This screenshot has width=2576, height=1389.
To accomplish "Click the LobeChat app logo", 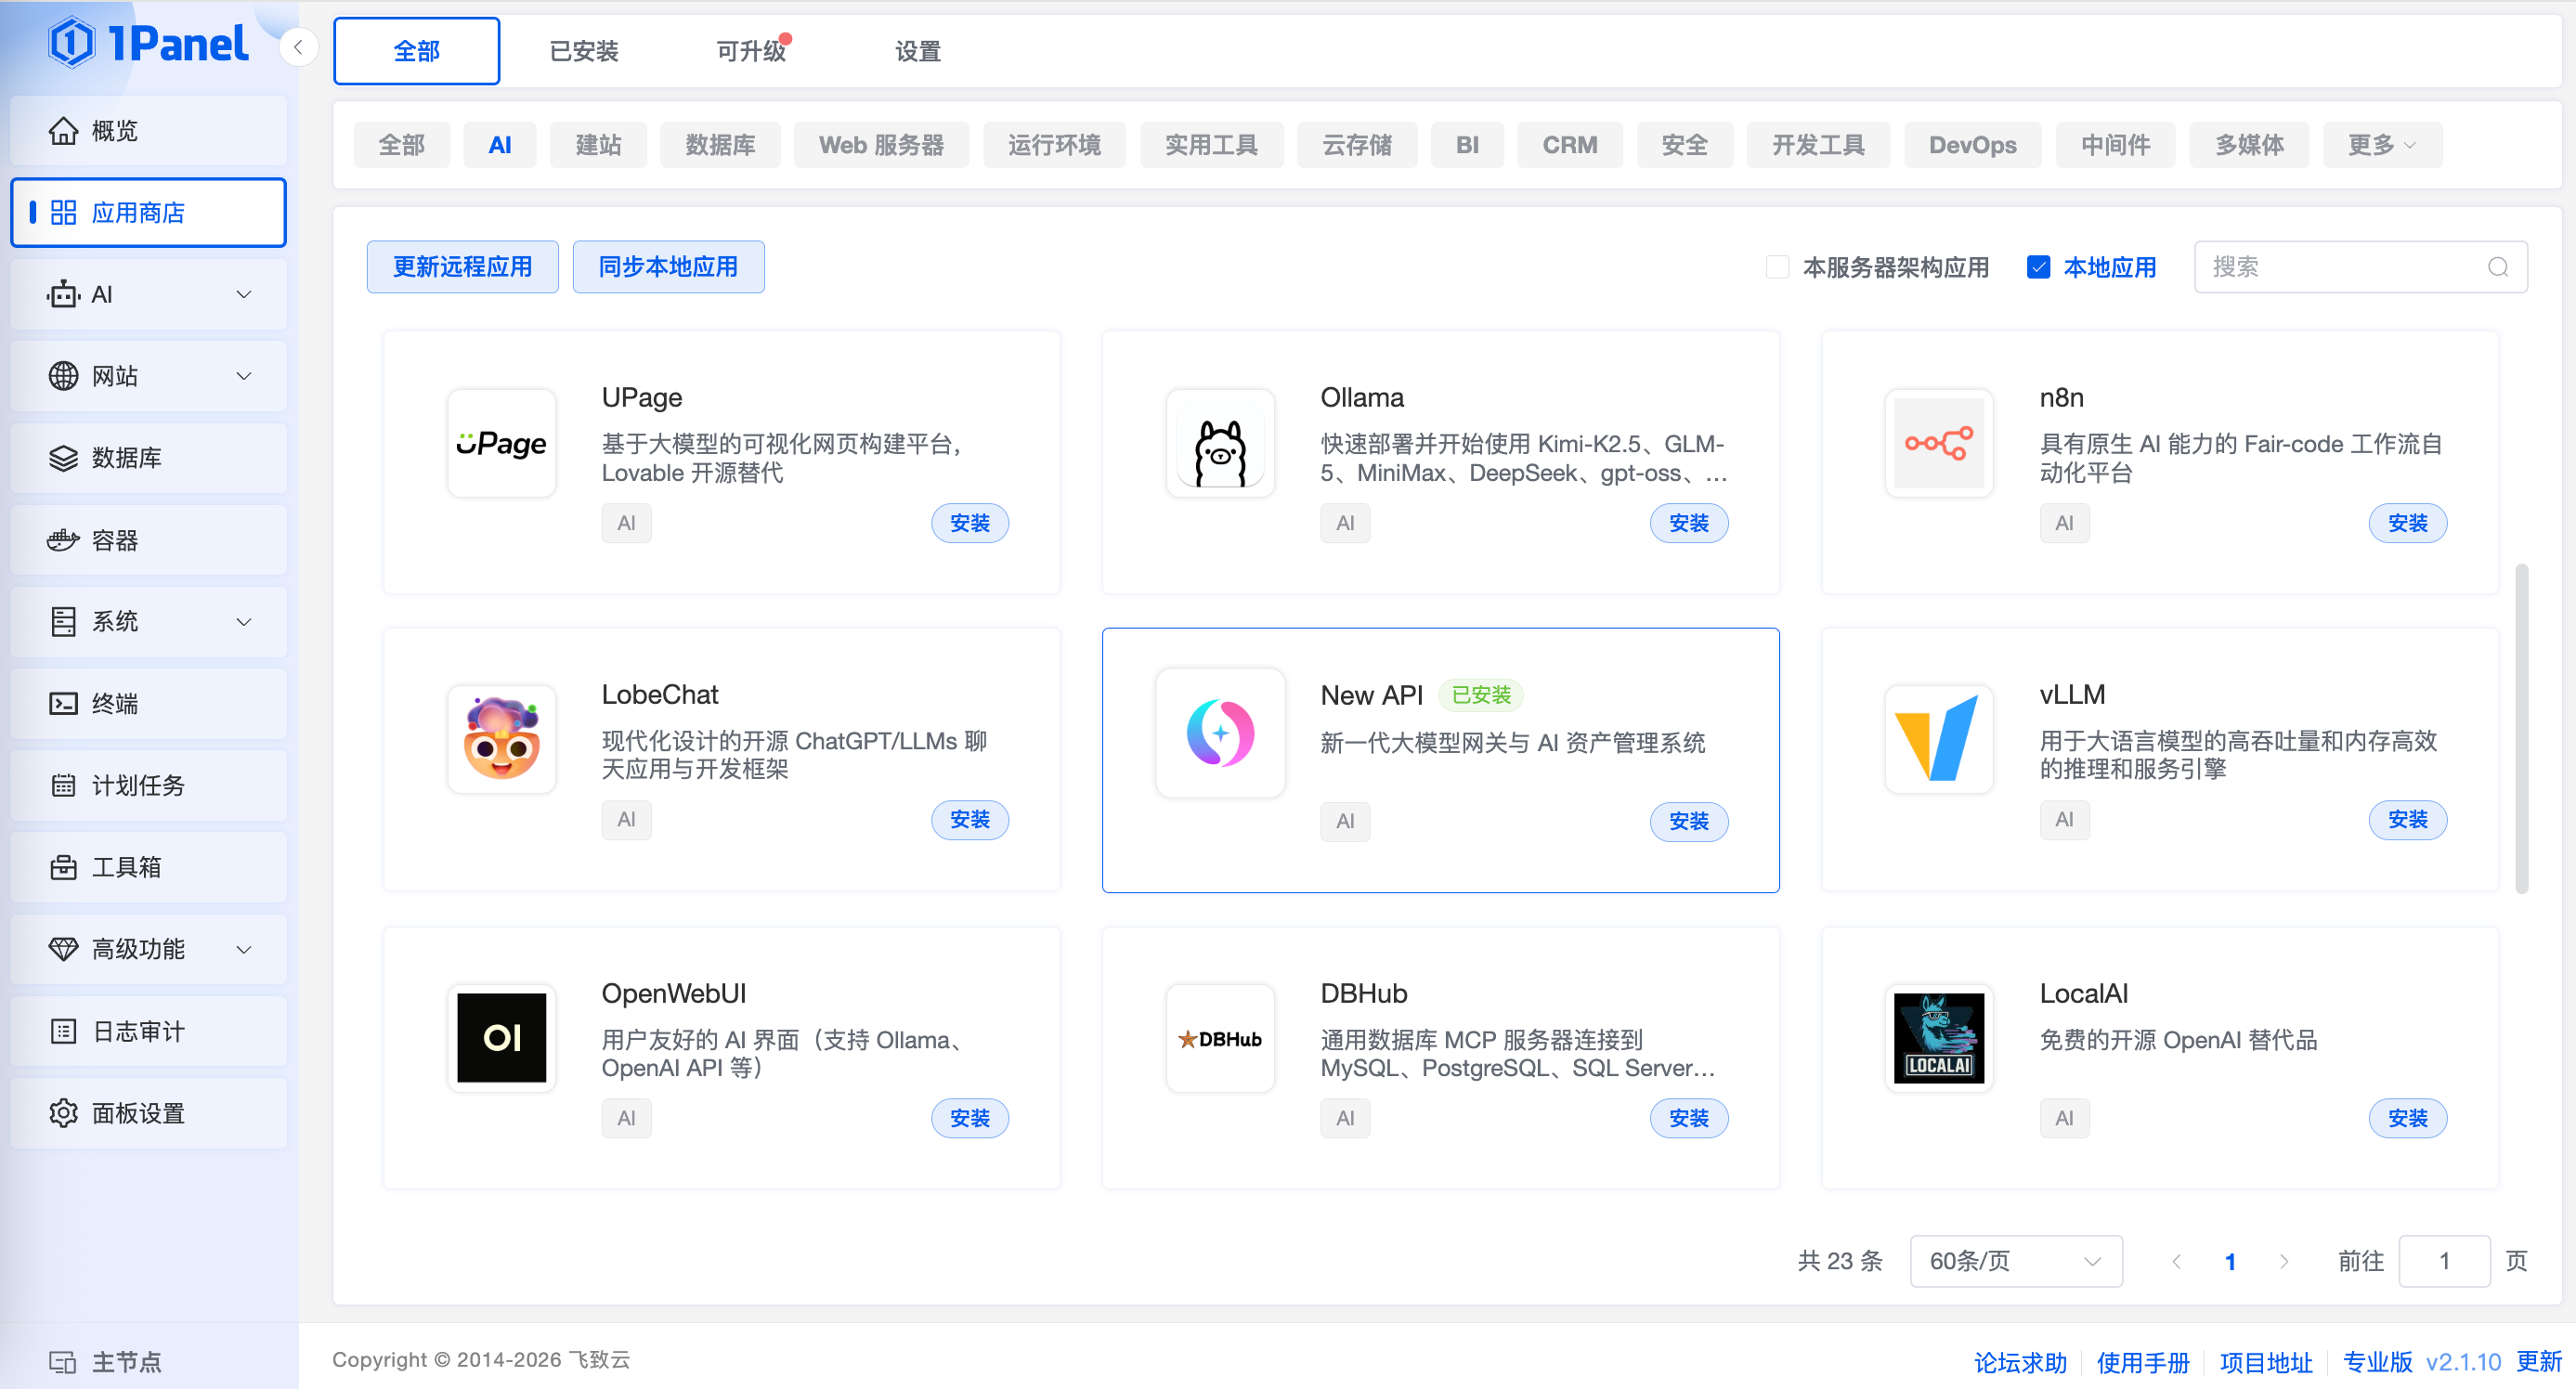I will [501, 739].
